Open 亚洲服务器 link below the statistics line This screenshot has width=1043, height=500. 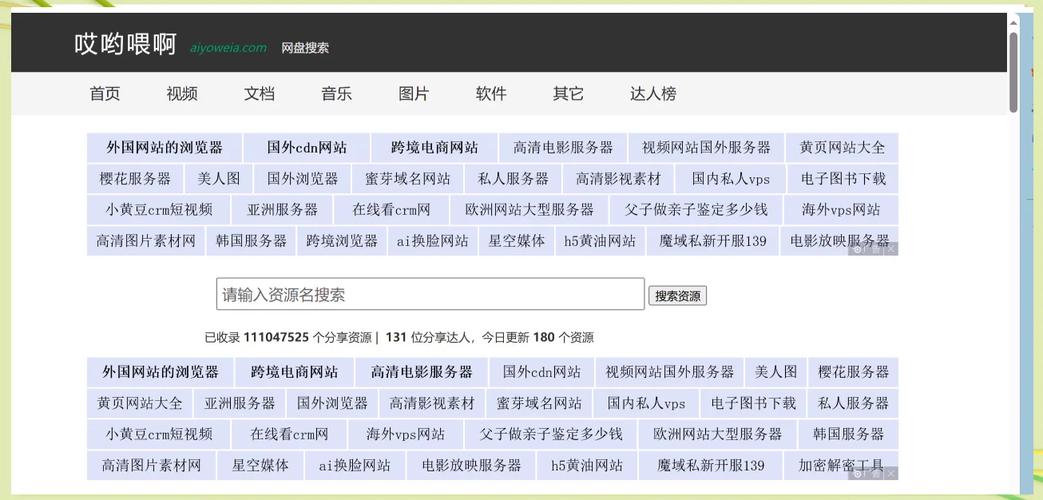pyautogui.click(x=239, y=404)
